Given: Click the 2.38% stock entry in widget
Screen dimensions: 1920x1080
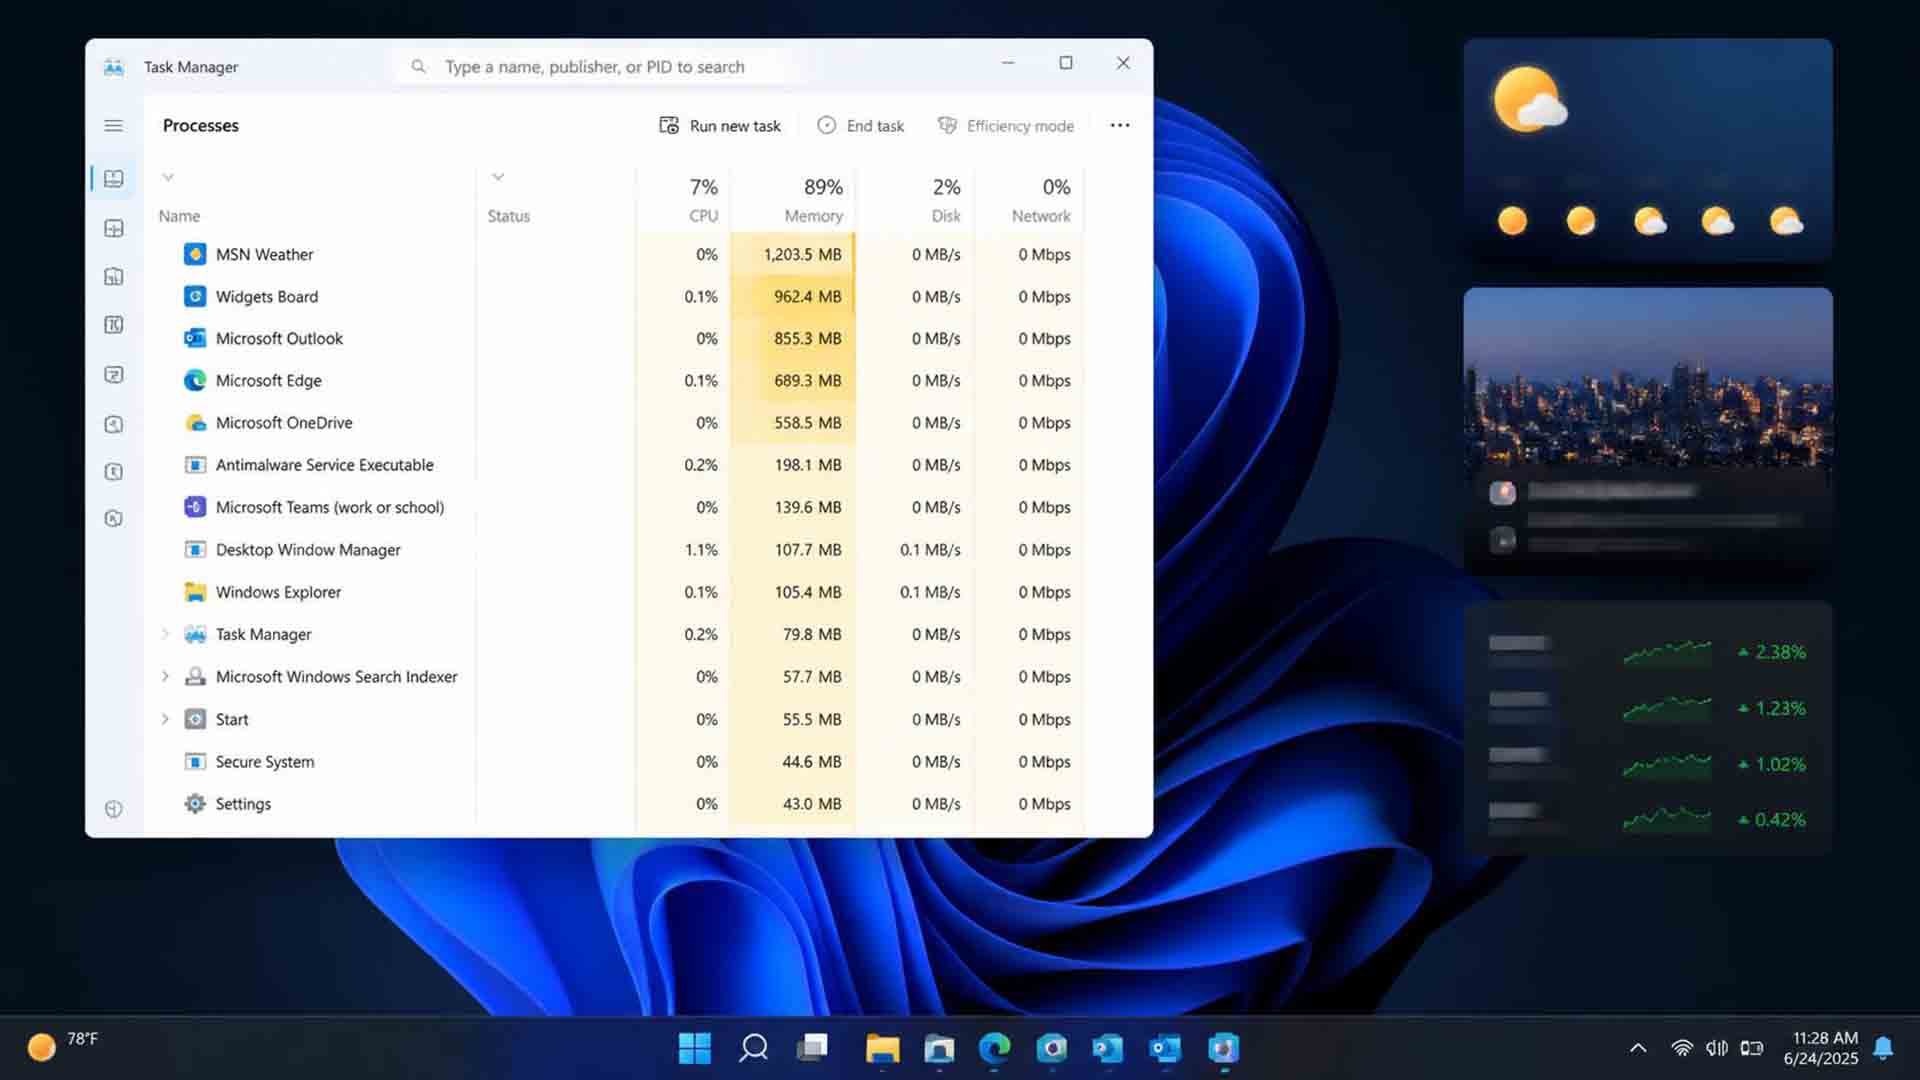Looking at the screenshot, I should 1648,651.
